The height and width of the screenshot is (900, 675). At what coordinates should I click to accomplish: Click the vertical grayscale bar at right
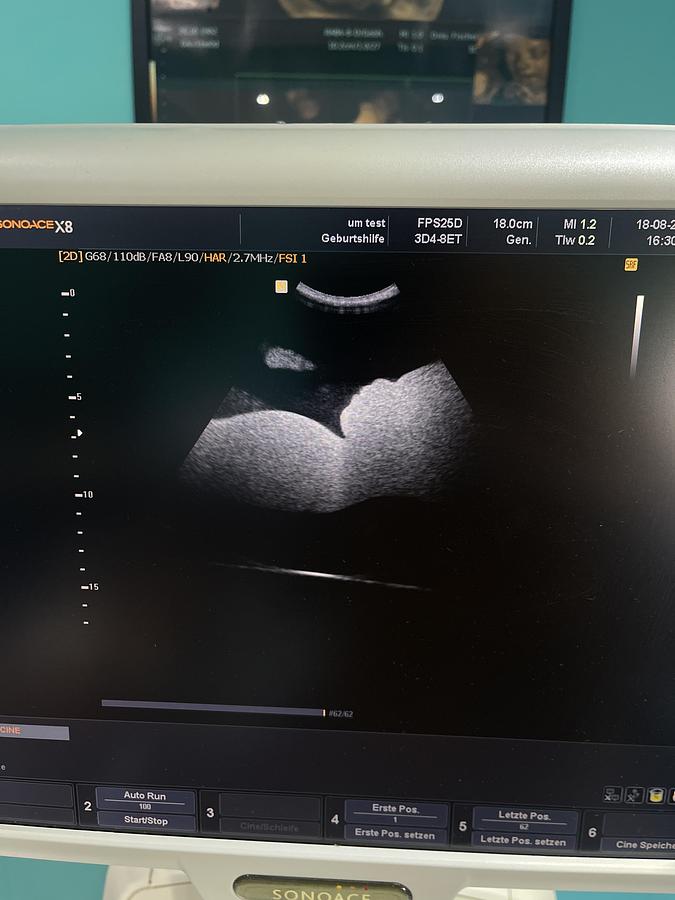[637, 336]
